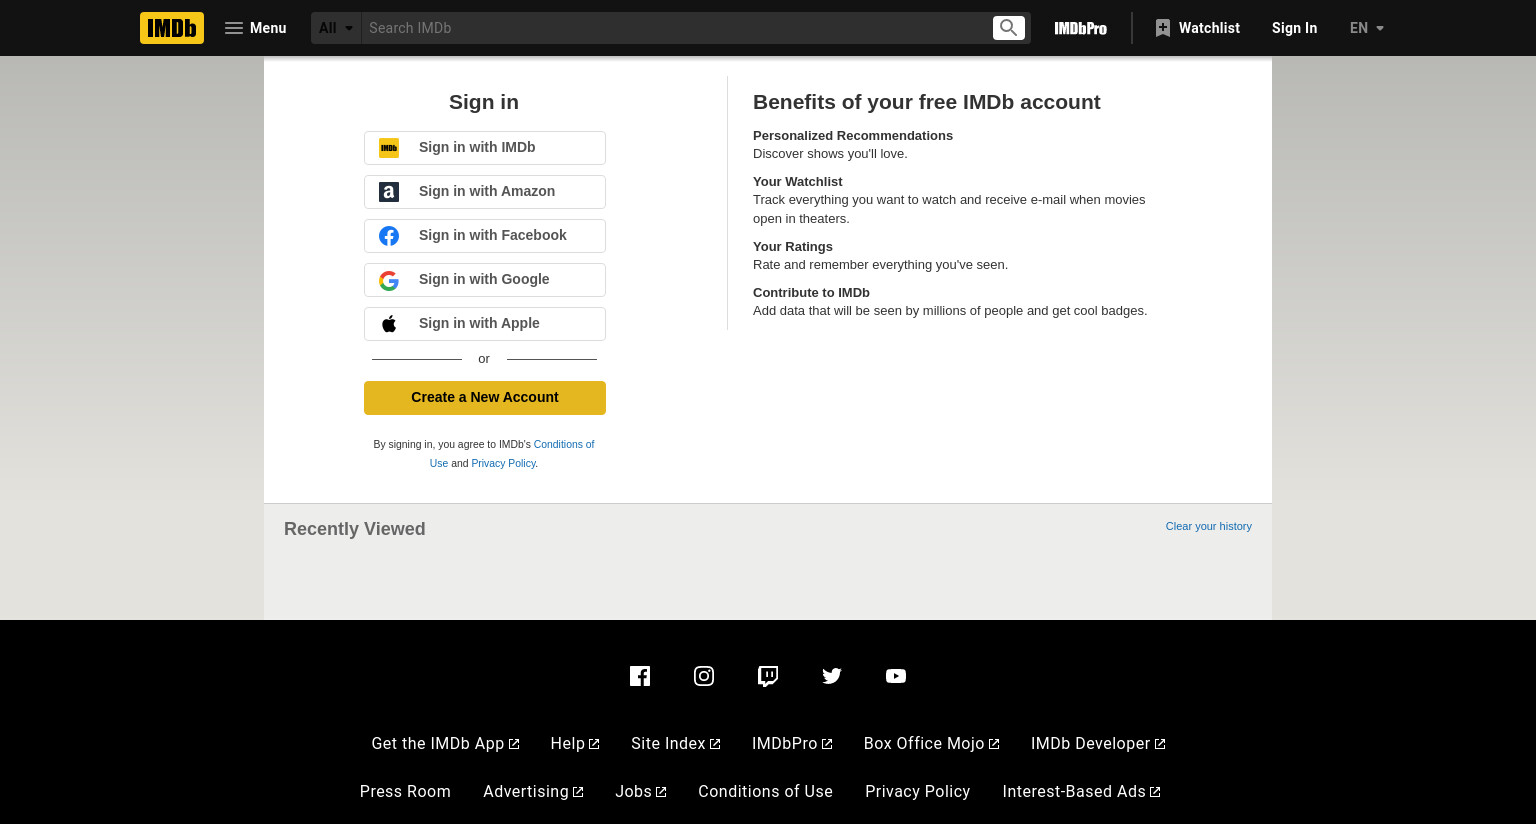Focus the Search IMDb field
Viewport: 1536px width, 824px height.
pos(676,28)
